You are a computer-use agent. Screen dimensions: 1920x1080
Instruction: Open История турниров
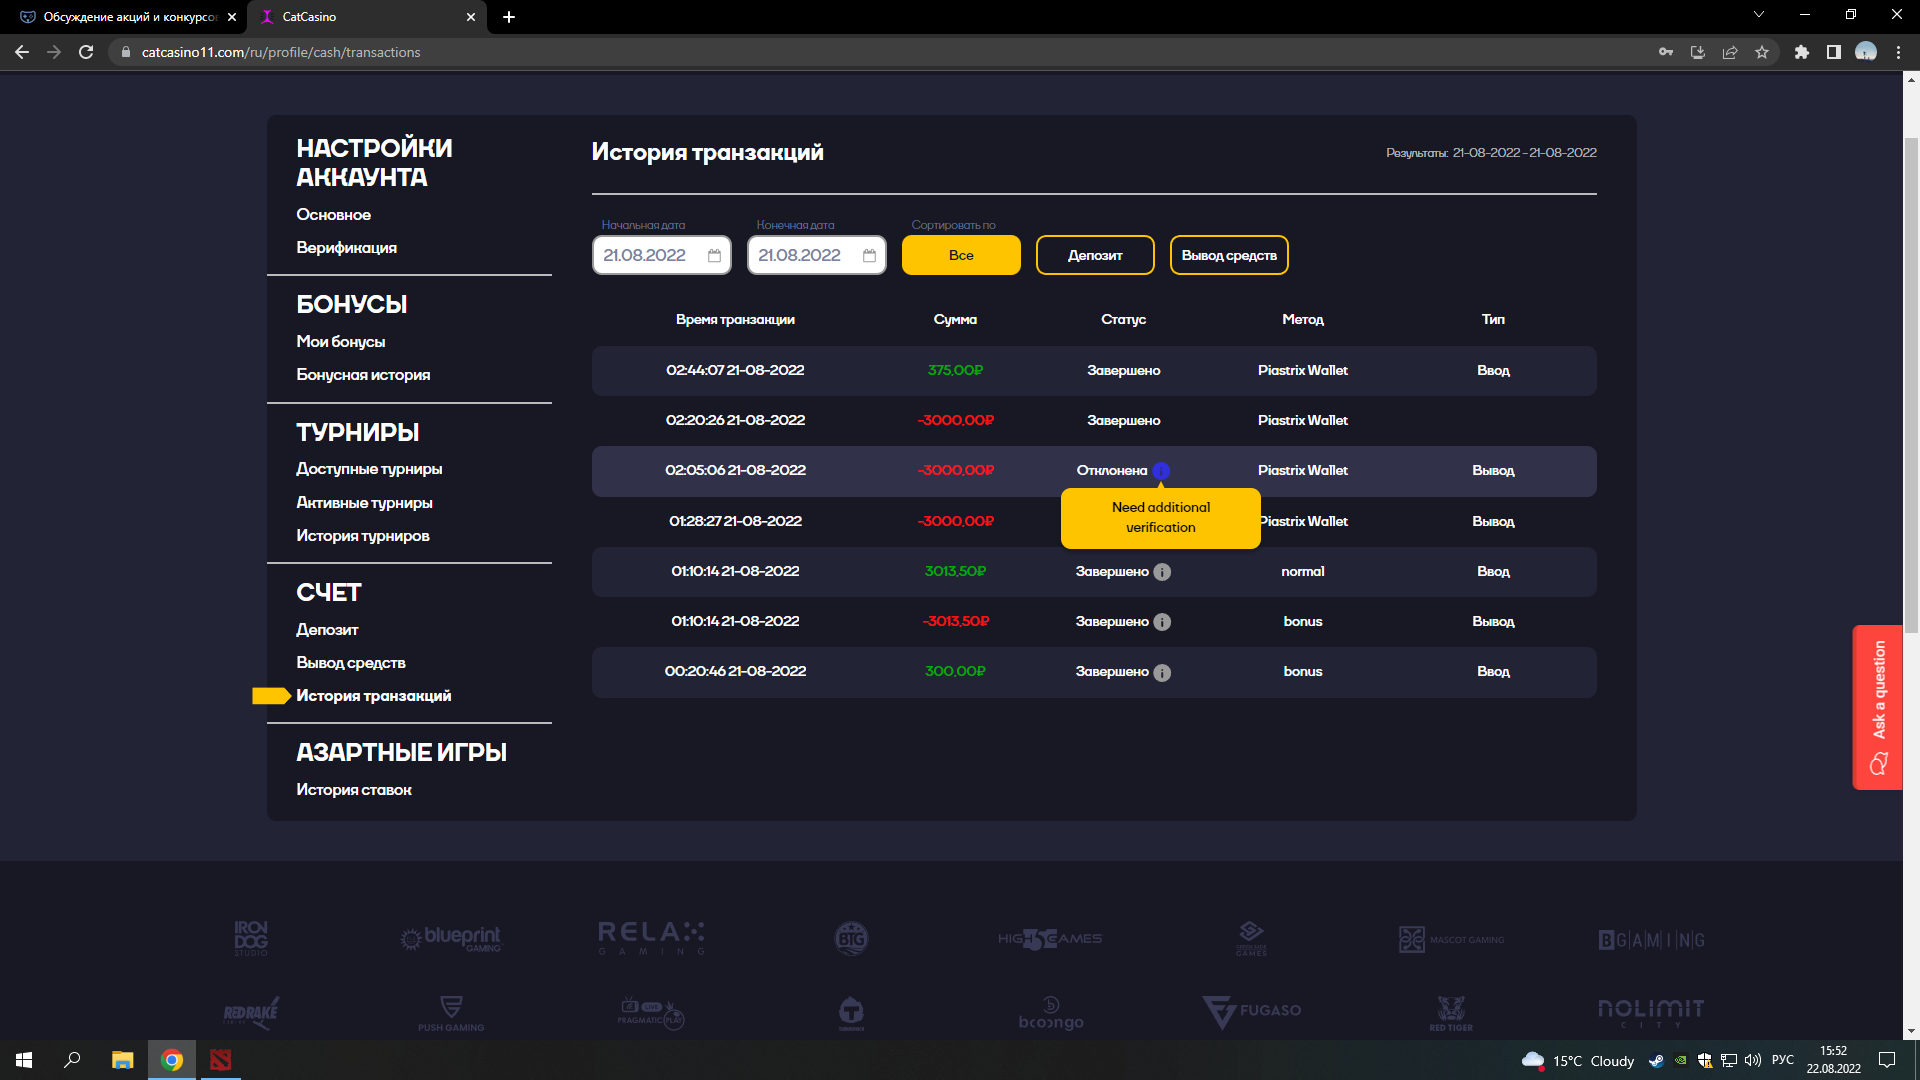pos(363,536)
